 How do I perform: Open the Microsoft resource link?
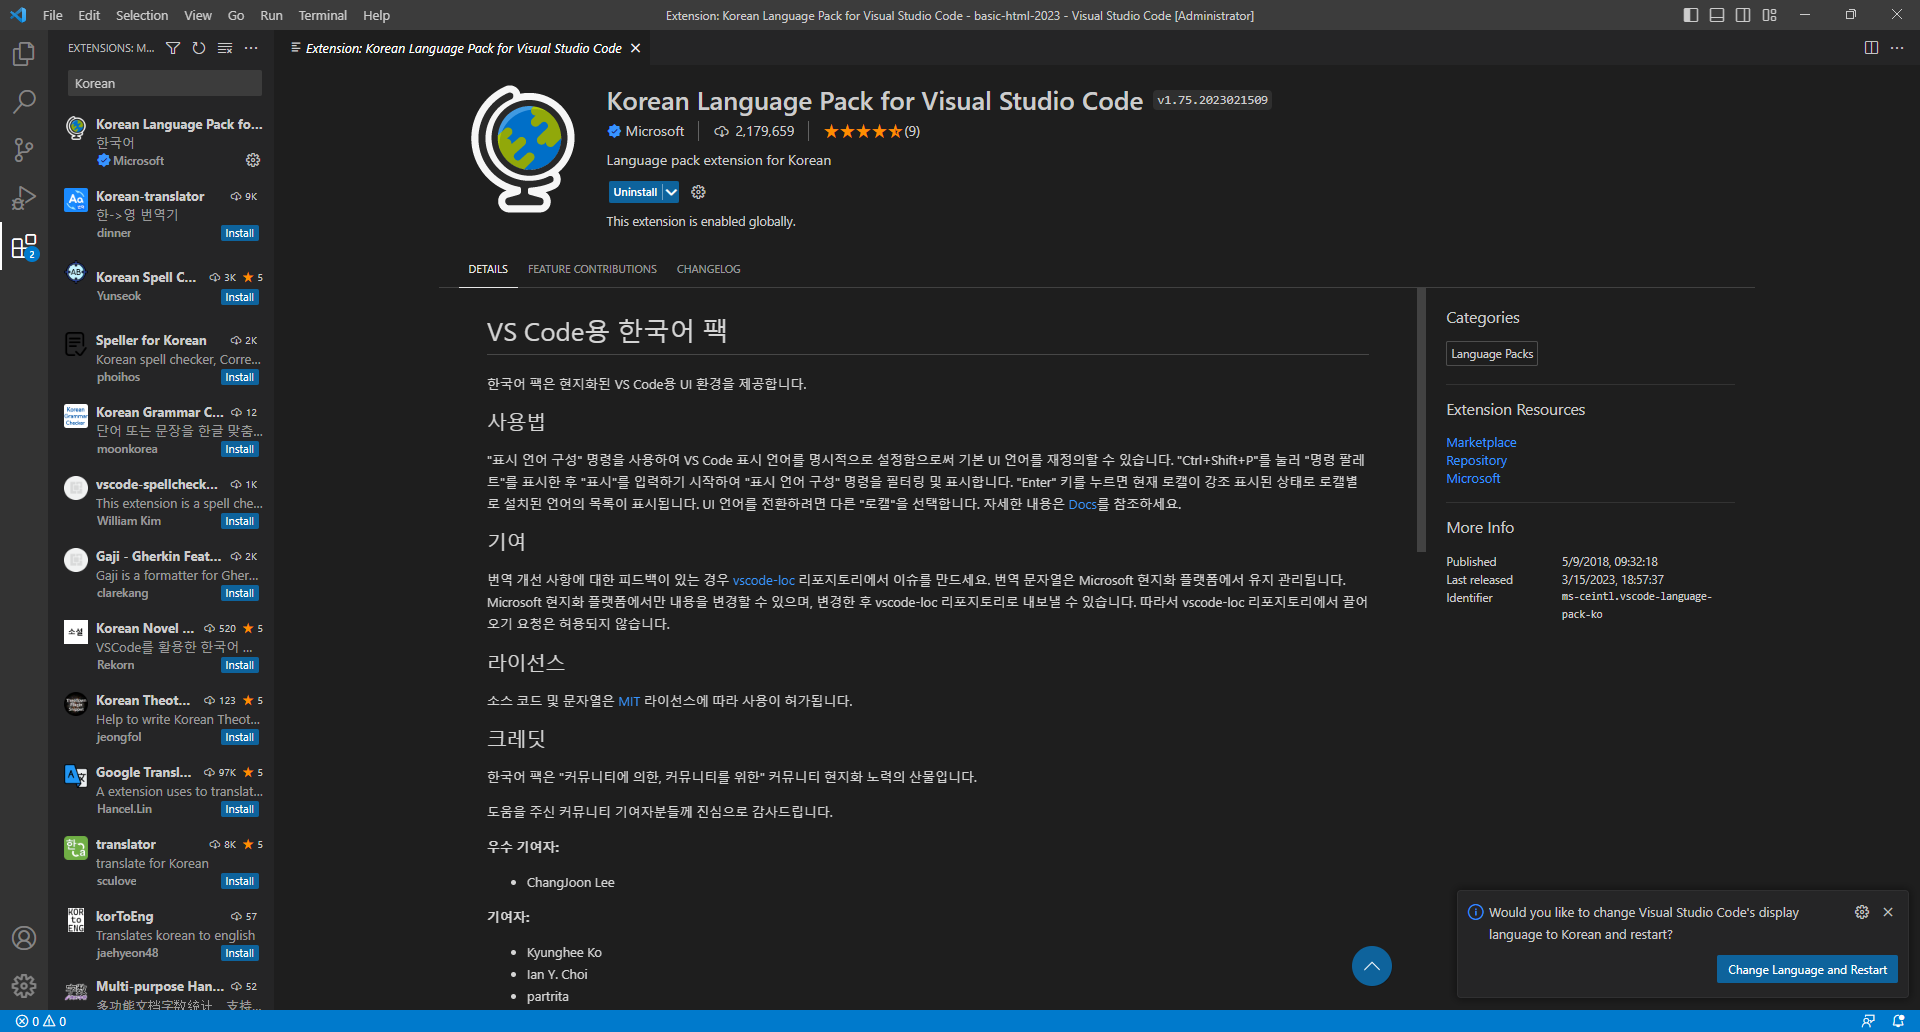pos(1473,478)
